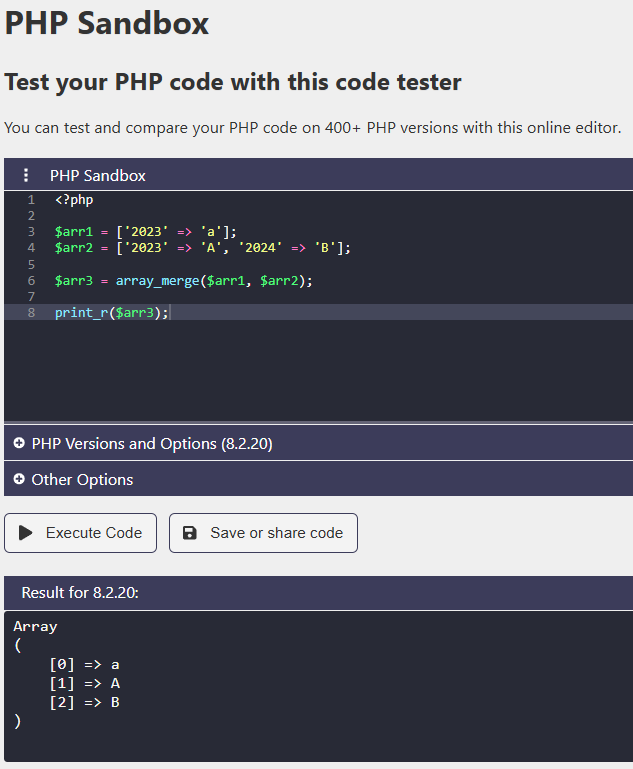Click array_merge function on line 6
633x769 pixels.
point(157,281)
